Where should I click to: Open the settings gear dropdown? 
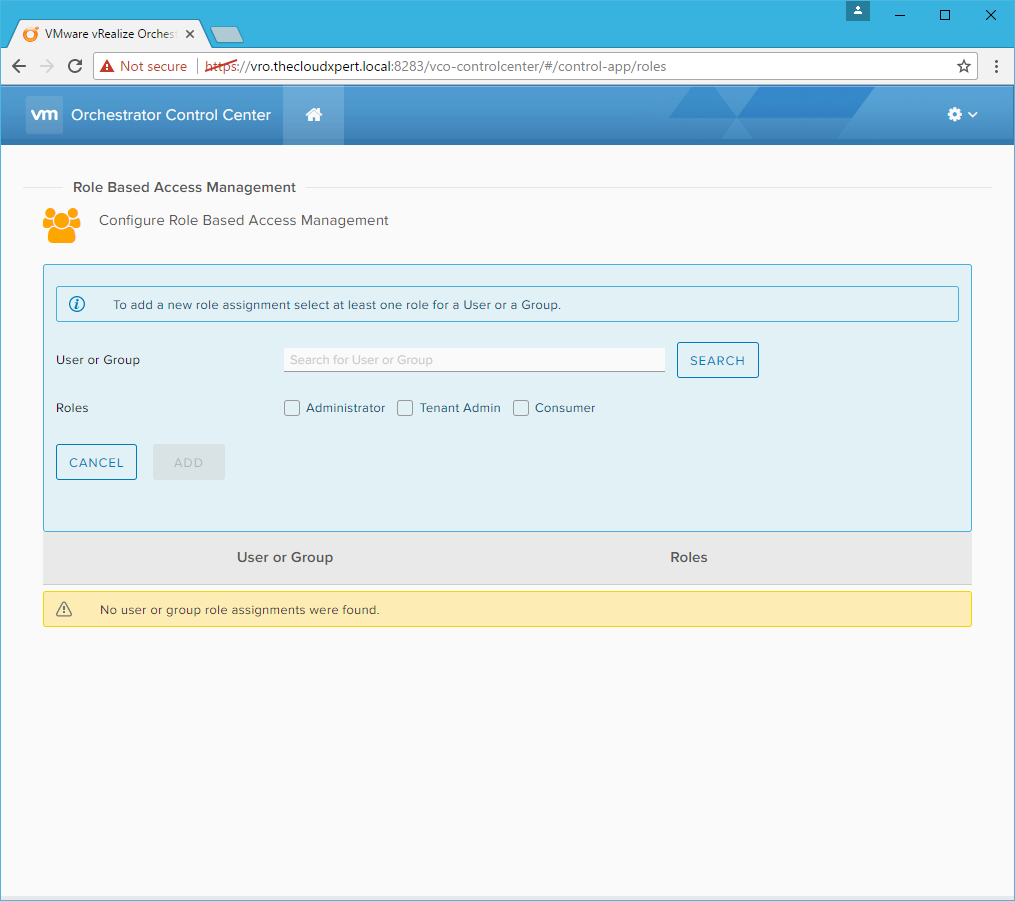pos(961,115)
